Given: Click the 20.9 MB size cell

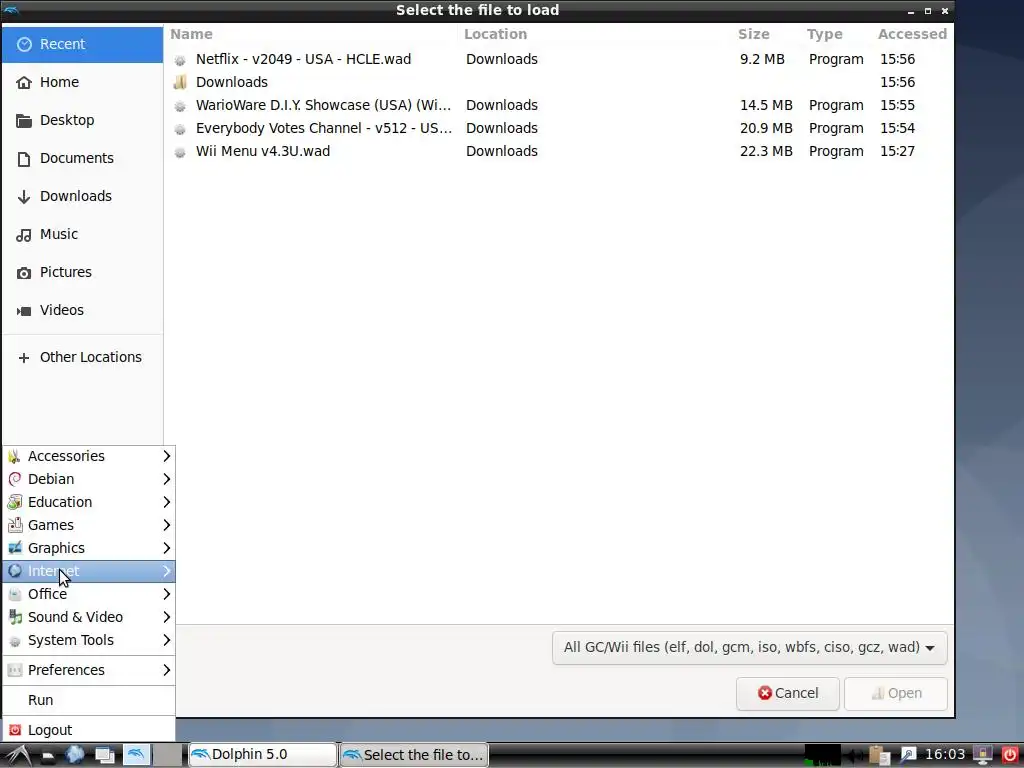Looking at the screenshot, I should (766, 128).
